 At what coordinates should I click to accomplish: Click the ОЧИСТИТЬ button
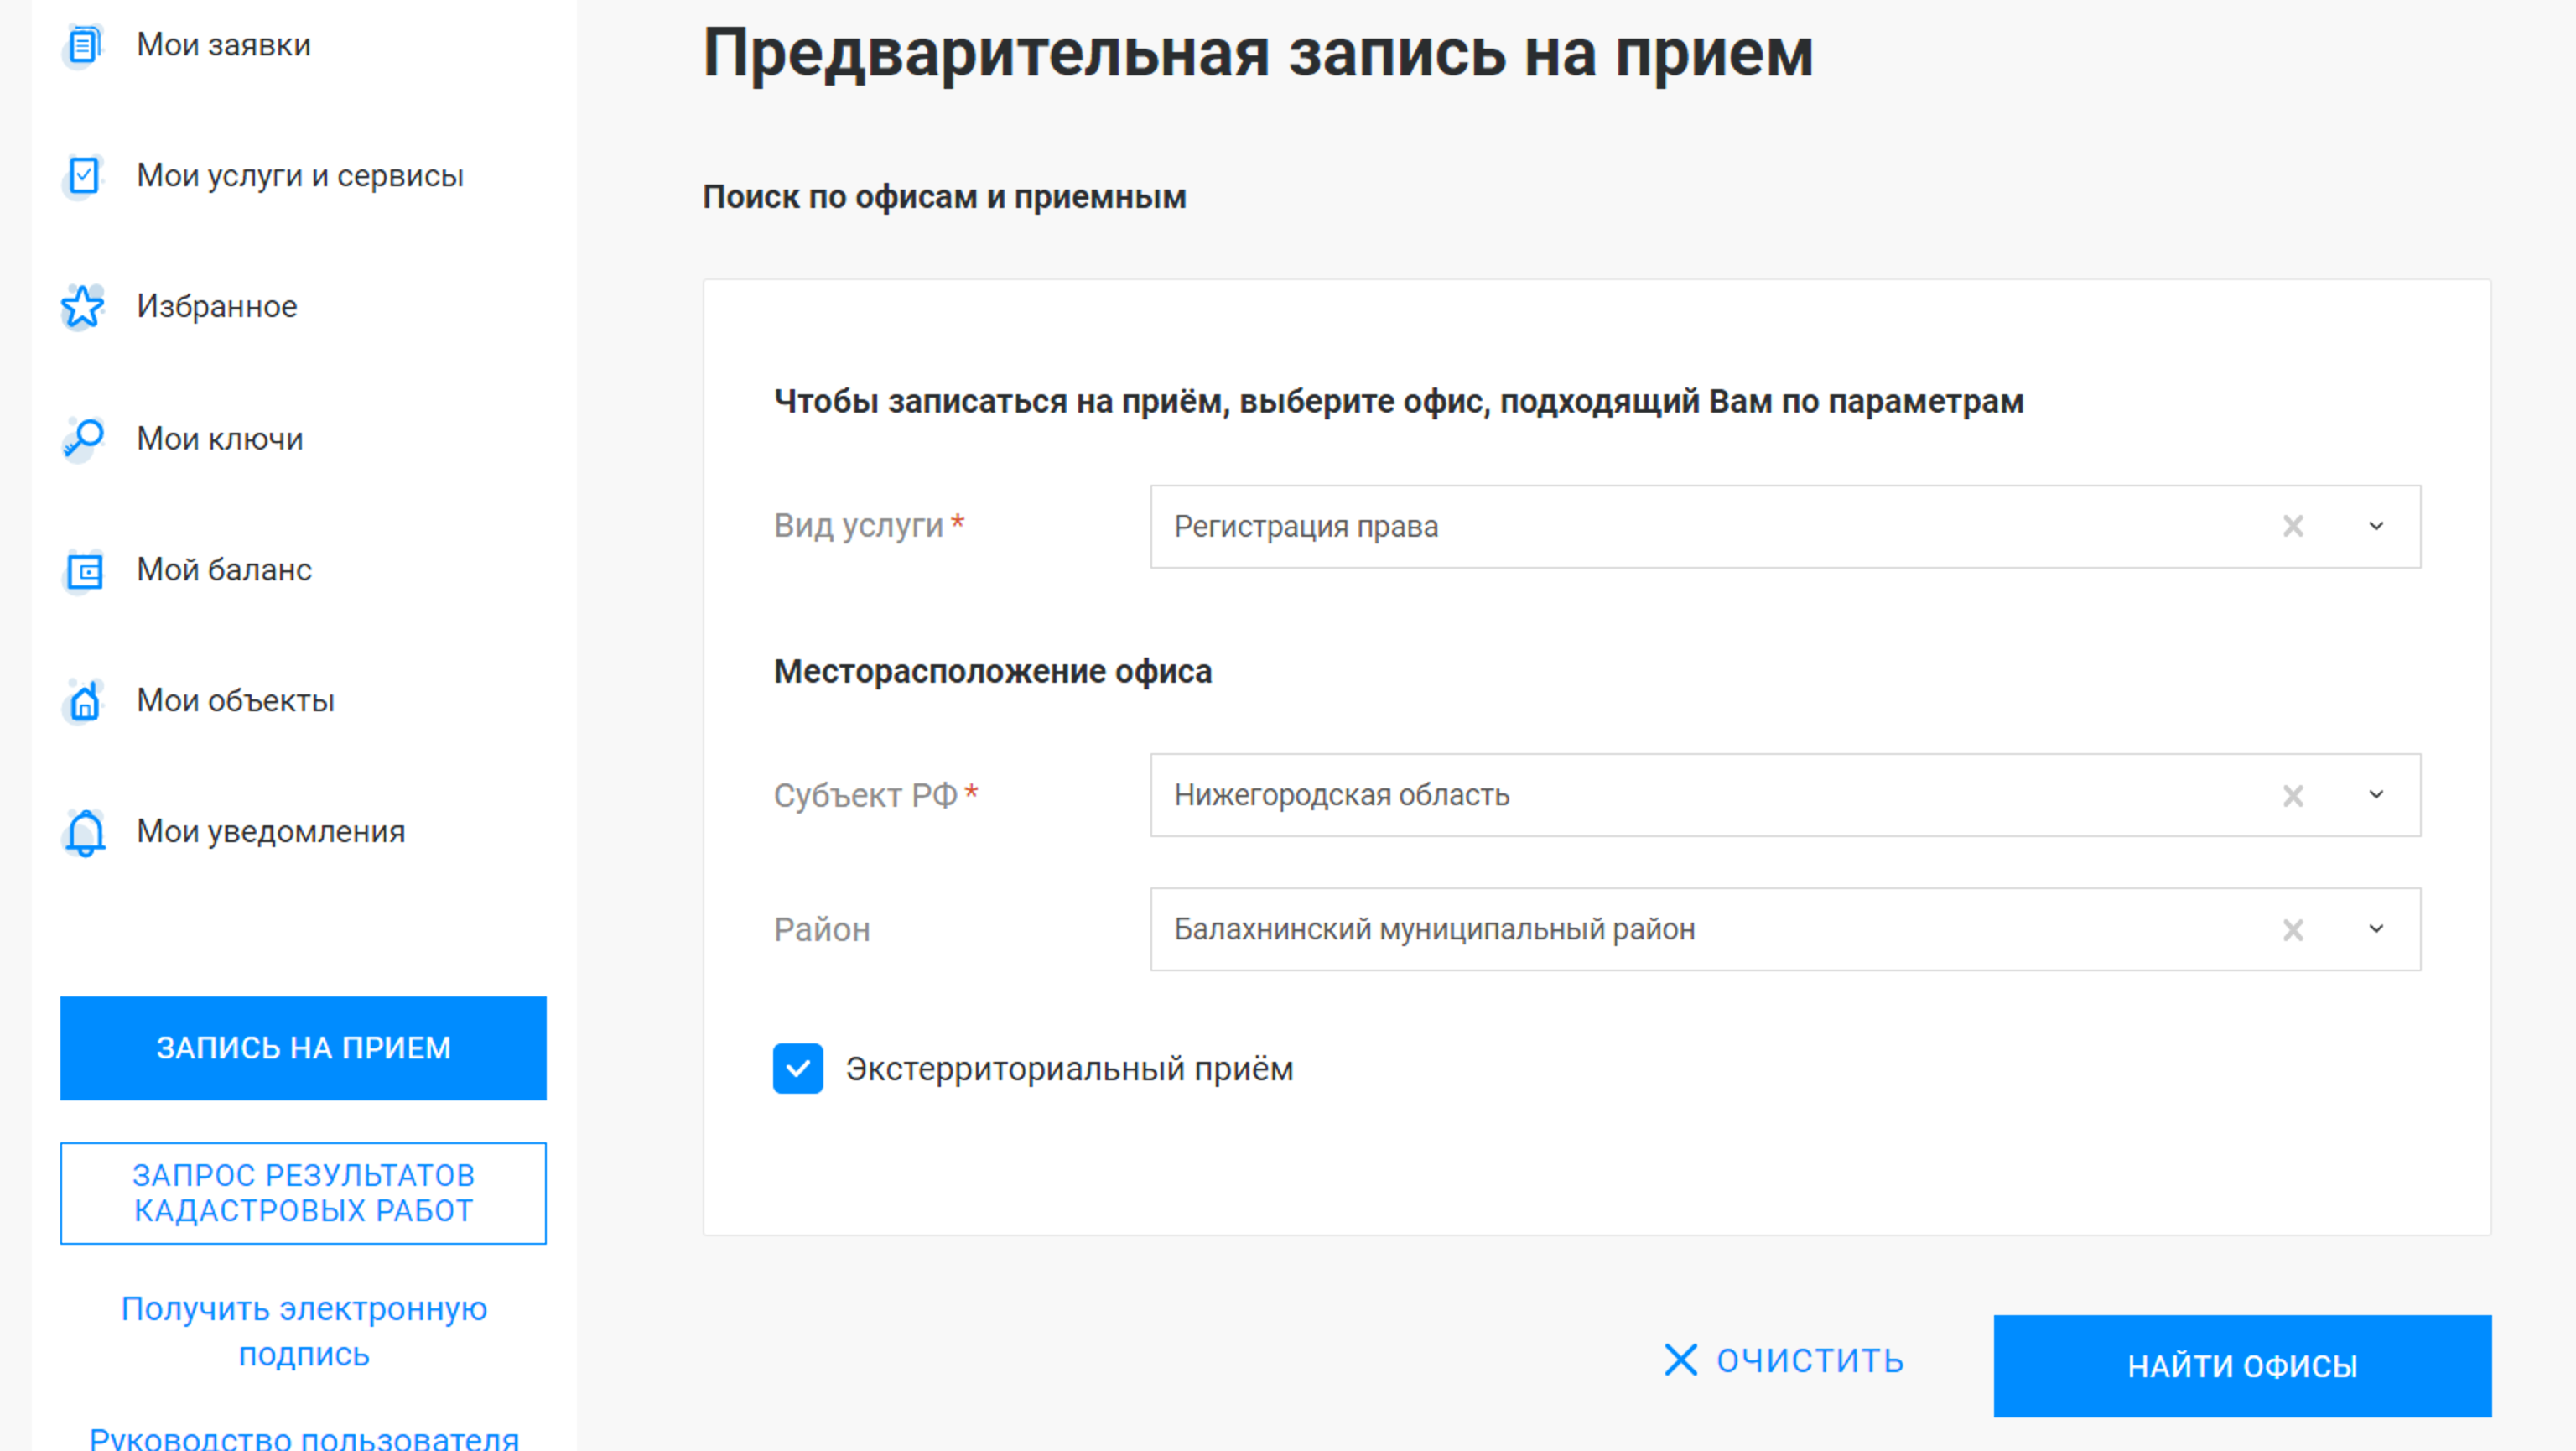(1784, 1360)
